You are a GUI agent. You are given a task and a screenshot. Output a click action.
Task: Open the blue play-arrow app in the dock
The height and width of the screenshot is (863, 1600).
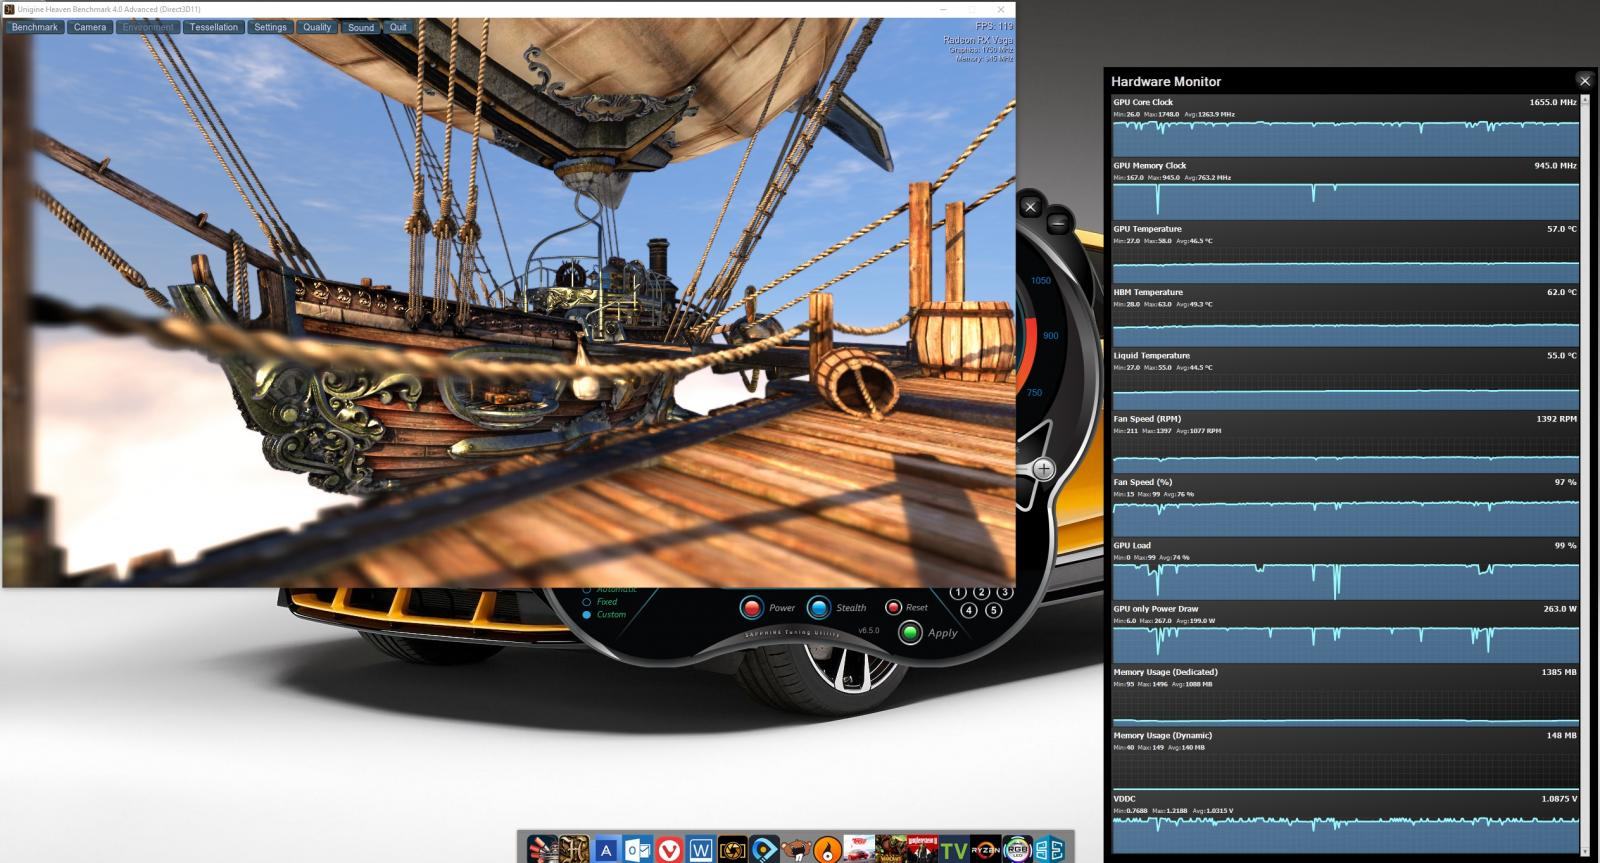tap(765, 851)
